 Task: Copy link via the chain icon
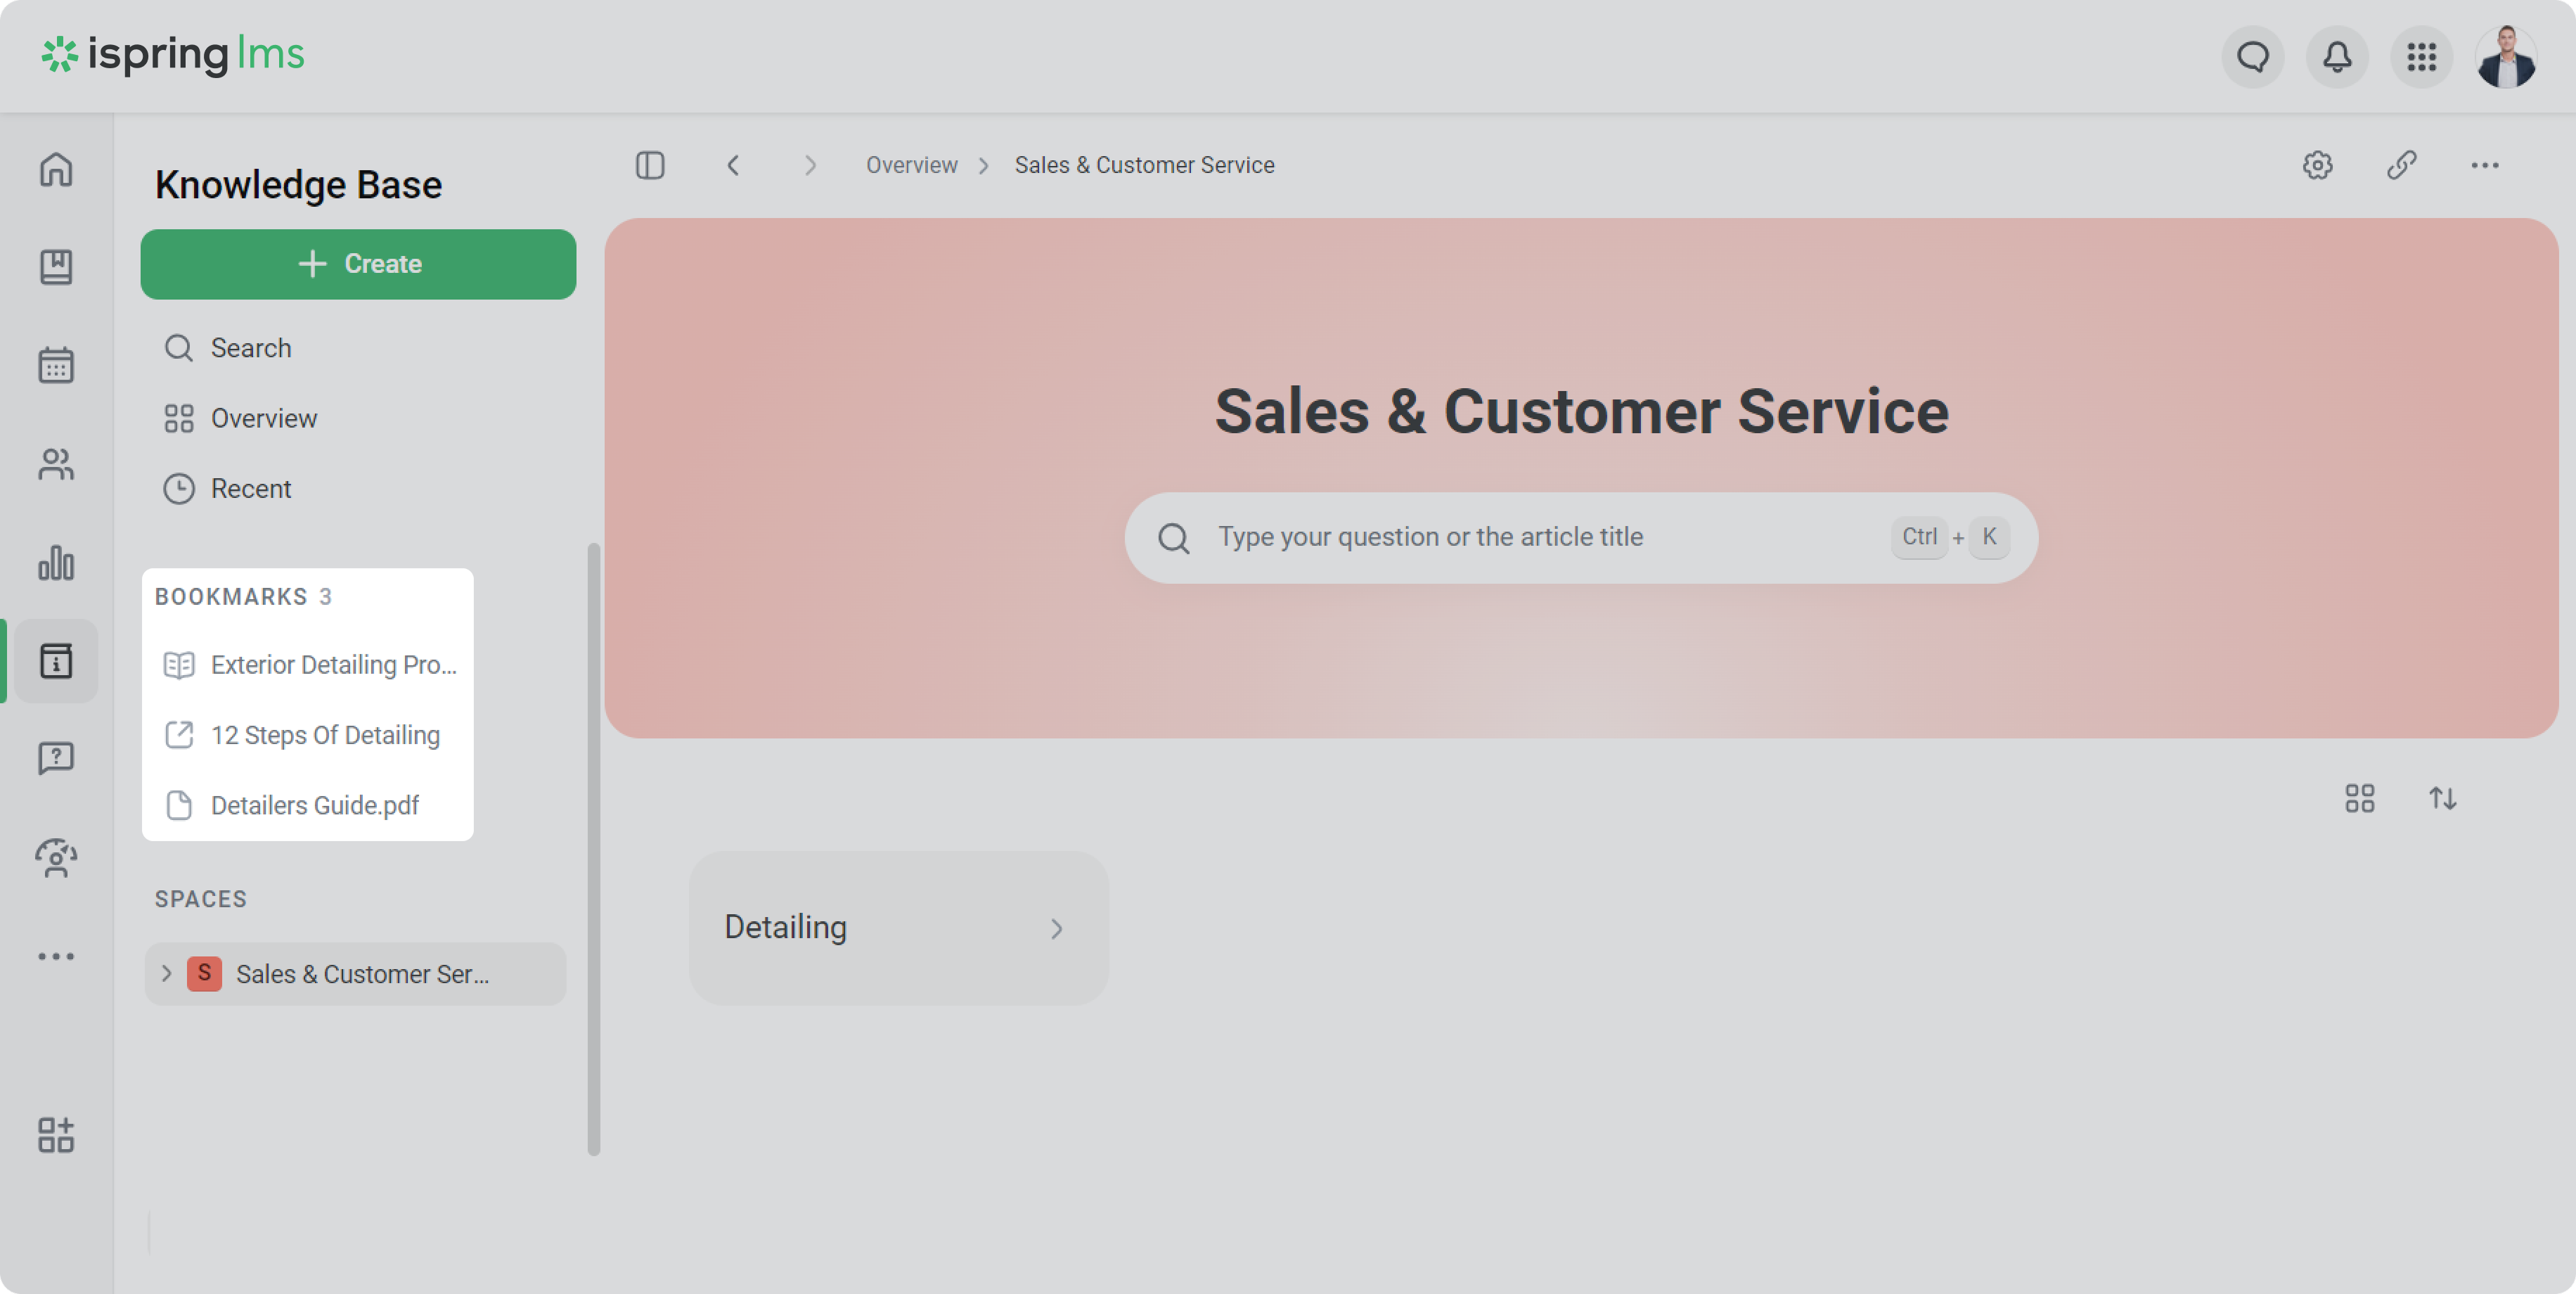pyautogui.click(x=2401, y=165)
